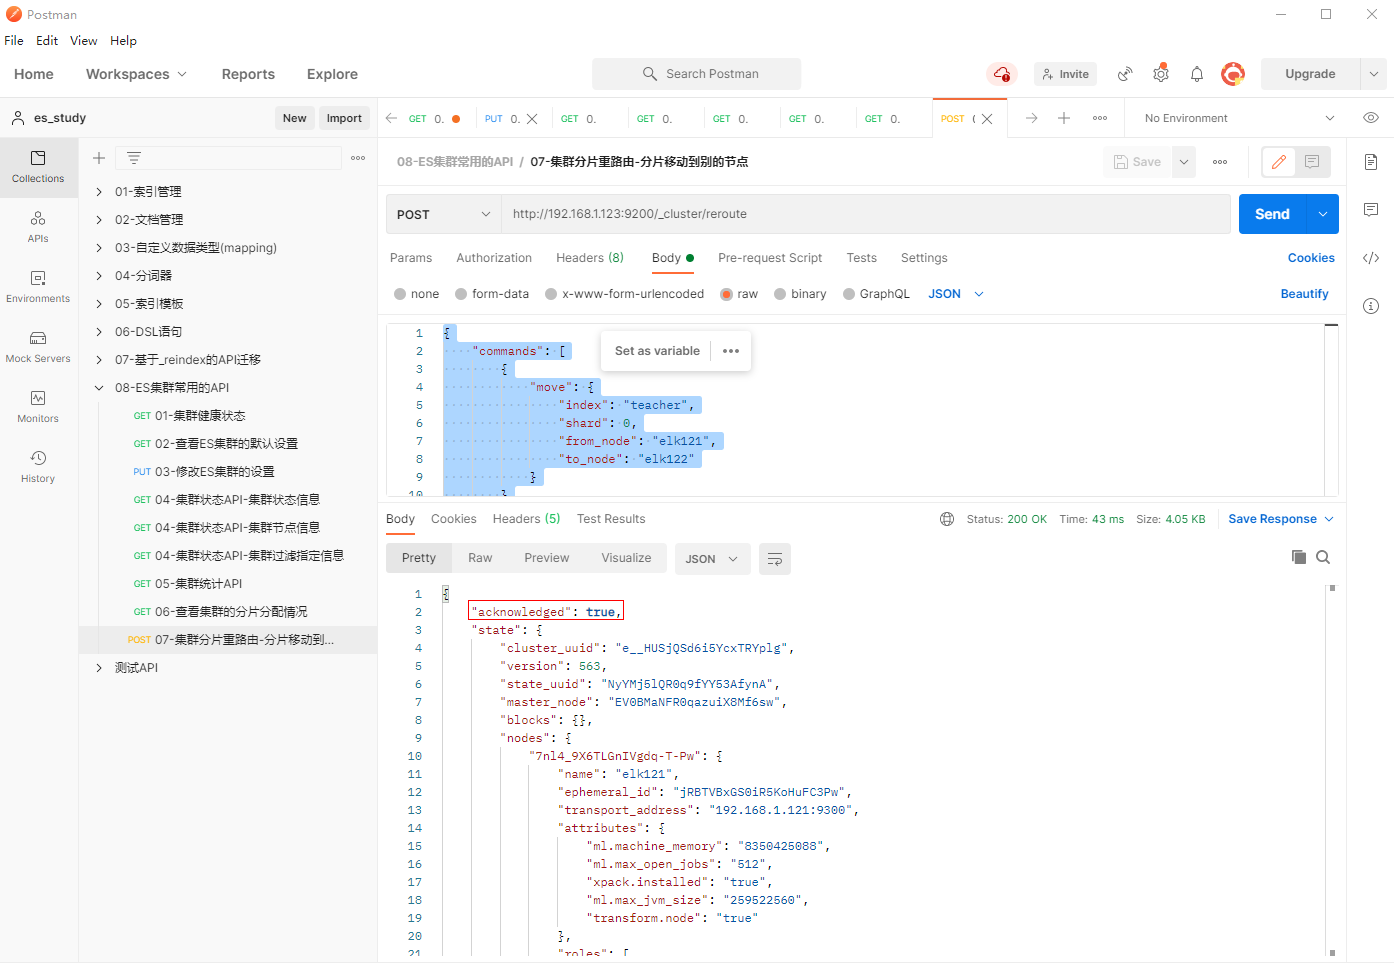Select the form-data body type
1394x964 pixels.
[x=461, y=294]
